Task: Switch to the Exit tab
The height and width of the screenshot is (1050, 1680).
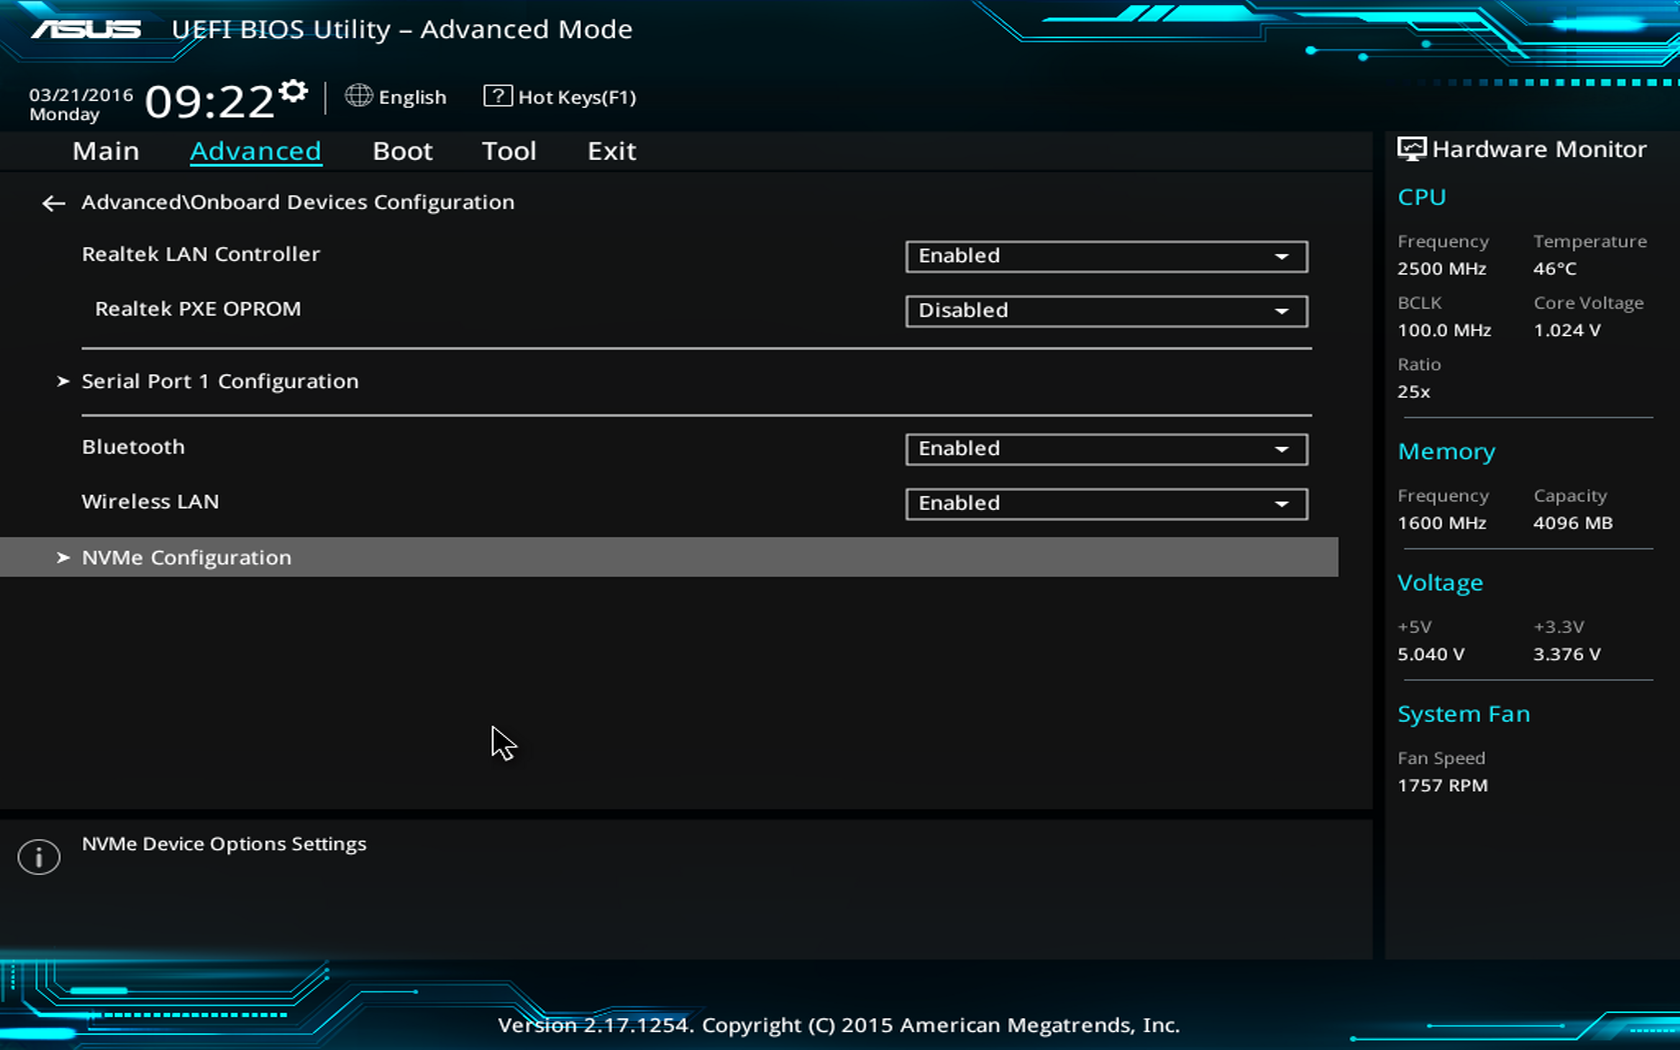Action: 612,151
